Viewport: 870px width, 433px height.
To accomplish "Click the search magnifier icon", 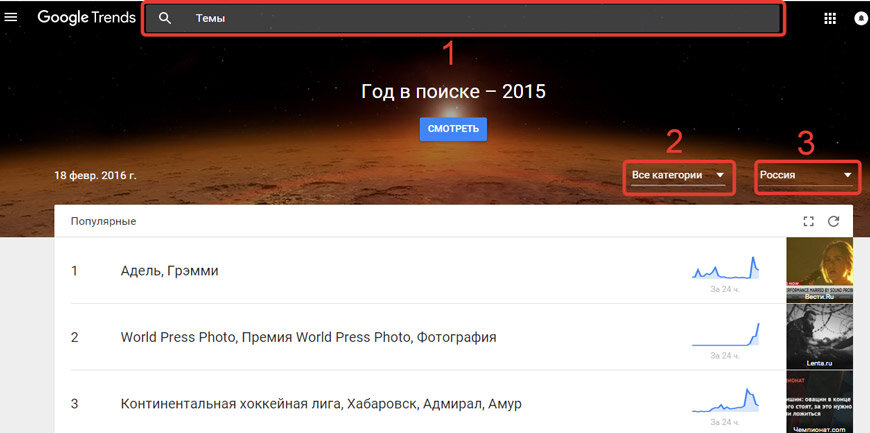I will pos(164,18).
